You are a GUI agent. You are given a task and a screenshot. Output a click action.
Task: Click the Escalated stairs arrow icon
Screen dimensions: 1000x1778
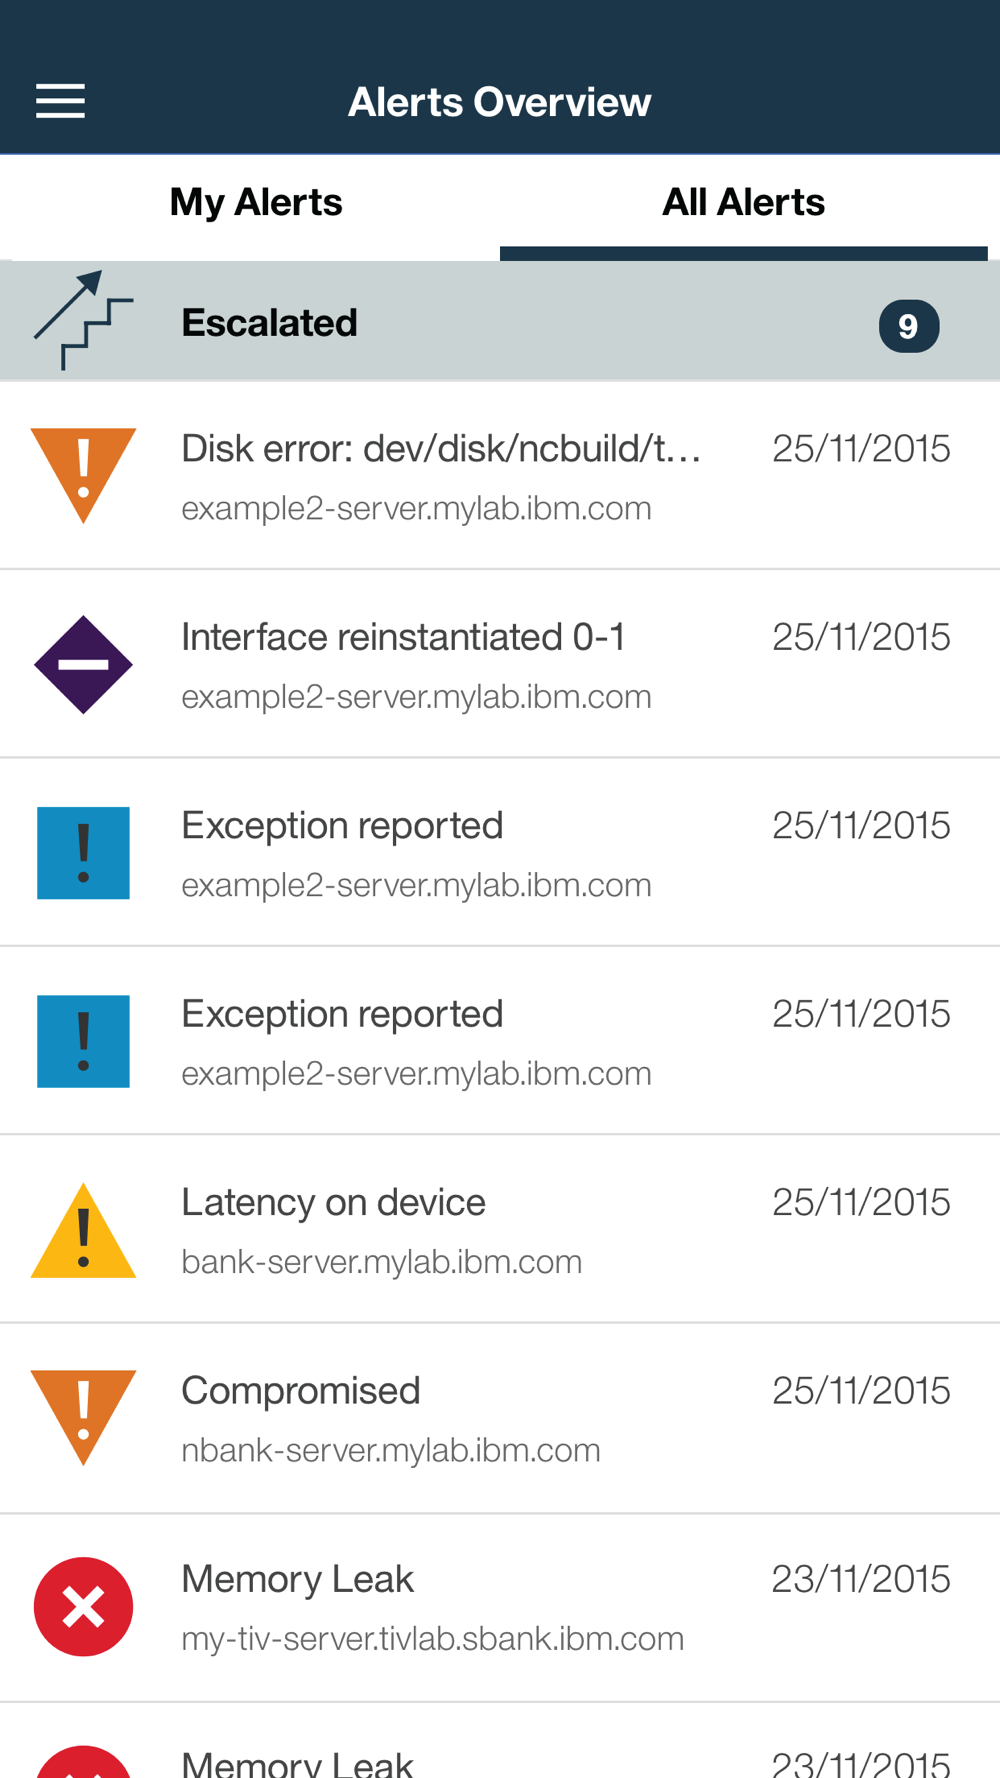[x=83, y=321]
